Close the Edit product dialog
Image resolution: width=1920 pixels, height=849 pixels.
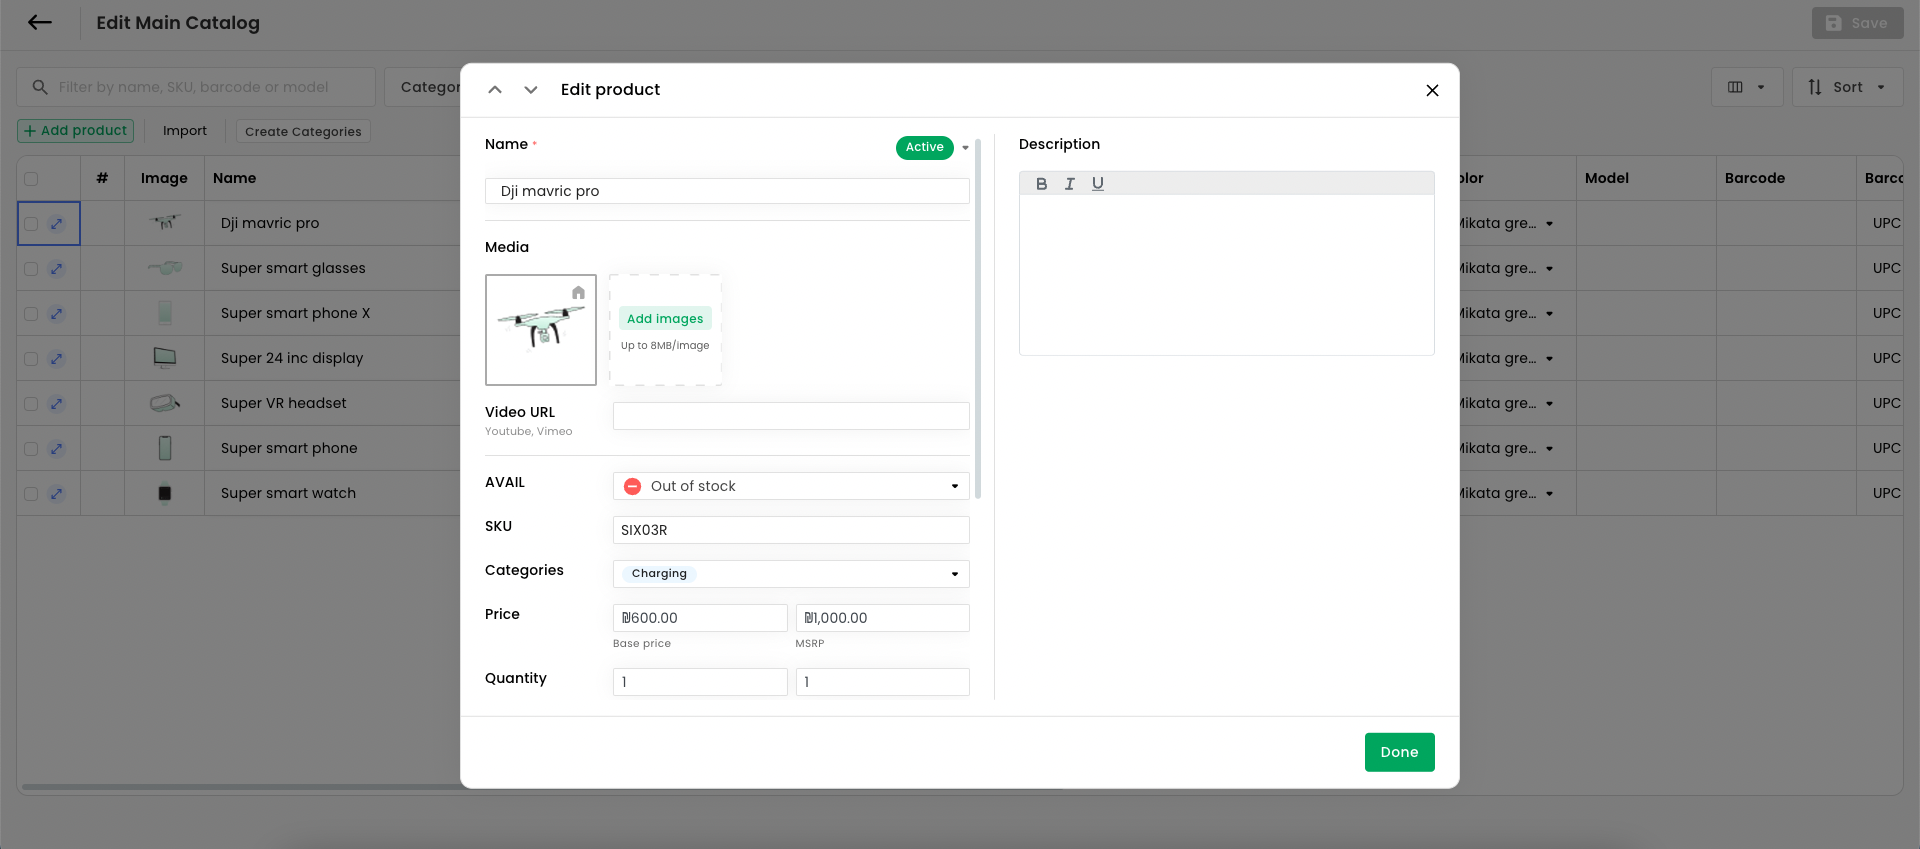[x=1432, y=90]
